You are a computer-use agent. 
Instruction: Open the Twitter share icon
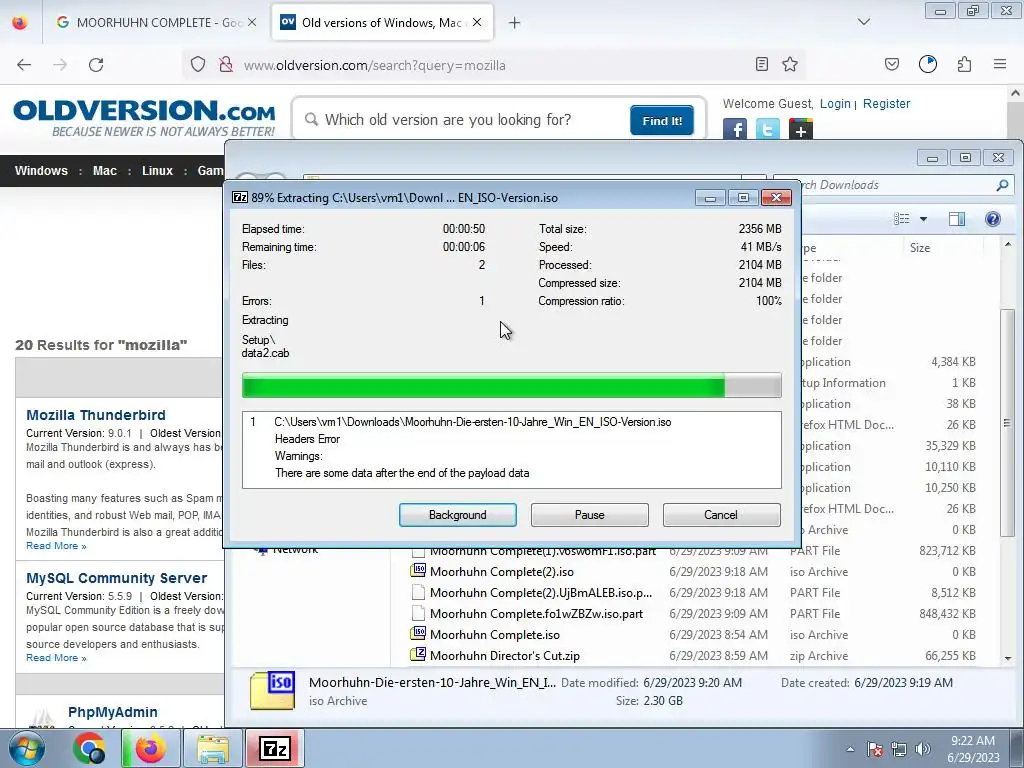pos(767,129)
